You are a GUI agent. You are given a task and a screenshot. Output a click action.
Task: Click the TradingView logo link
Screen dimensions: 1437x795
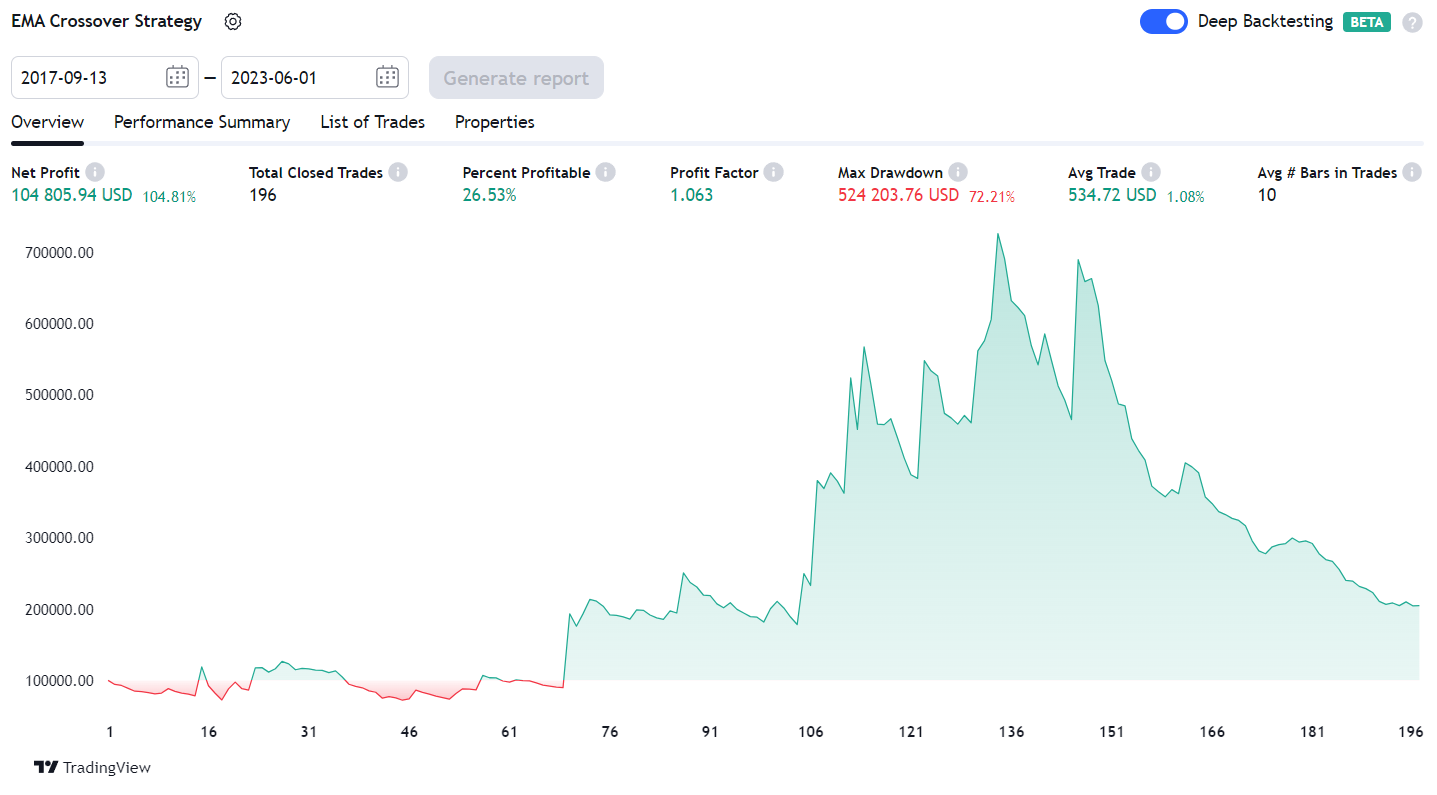pos(92,767)
